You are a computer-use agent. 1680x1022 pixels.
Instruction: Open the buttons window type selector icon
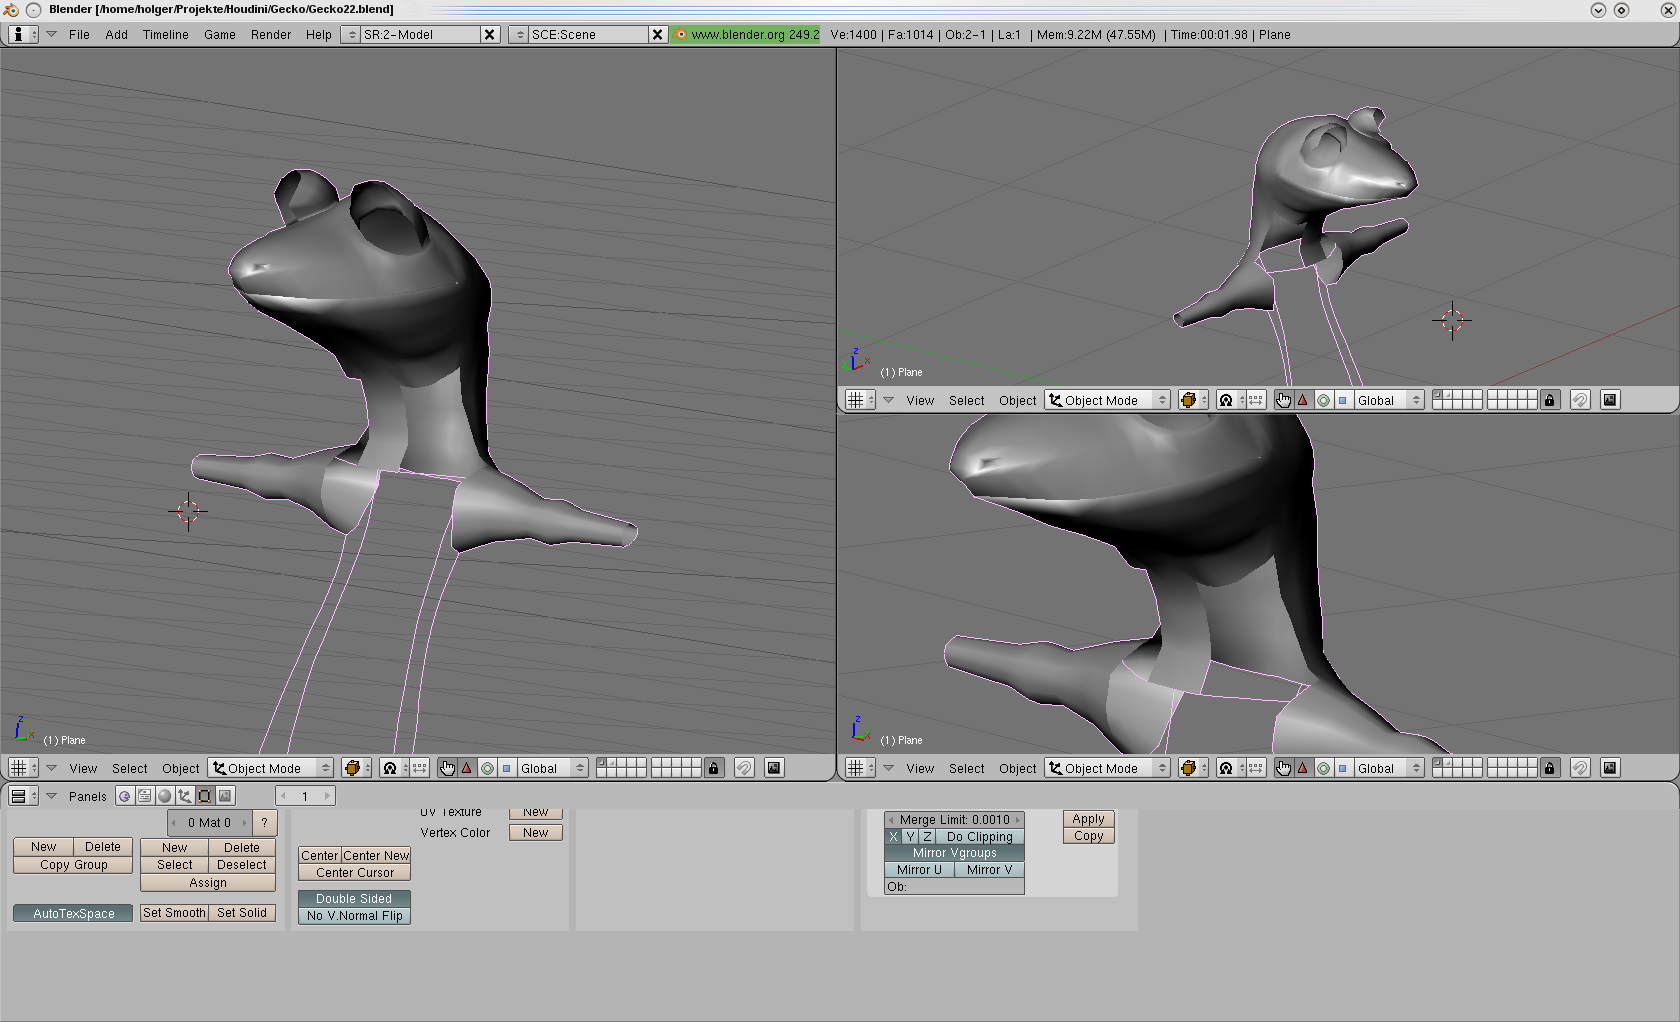tap(22, 796)
